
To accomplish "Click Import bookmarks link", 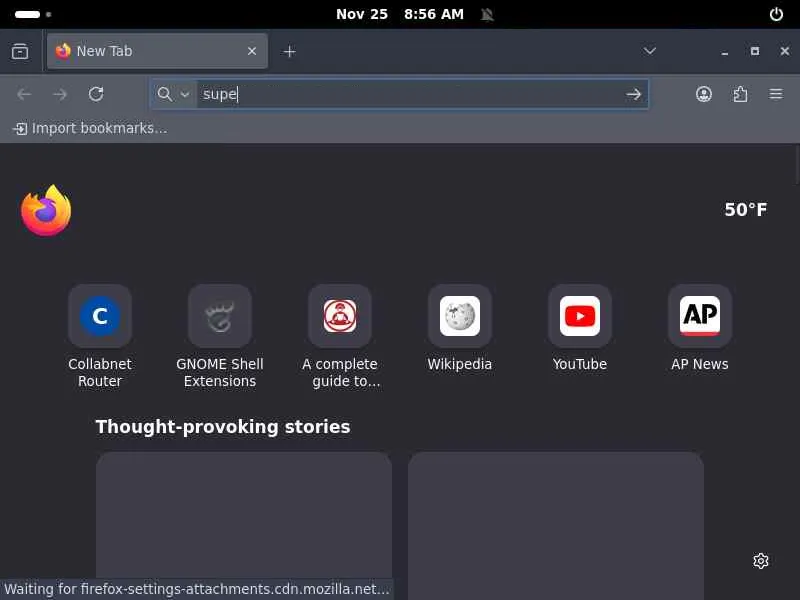I will click(90, 128).
